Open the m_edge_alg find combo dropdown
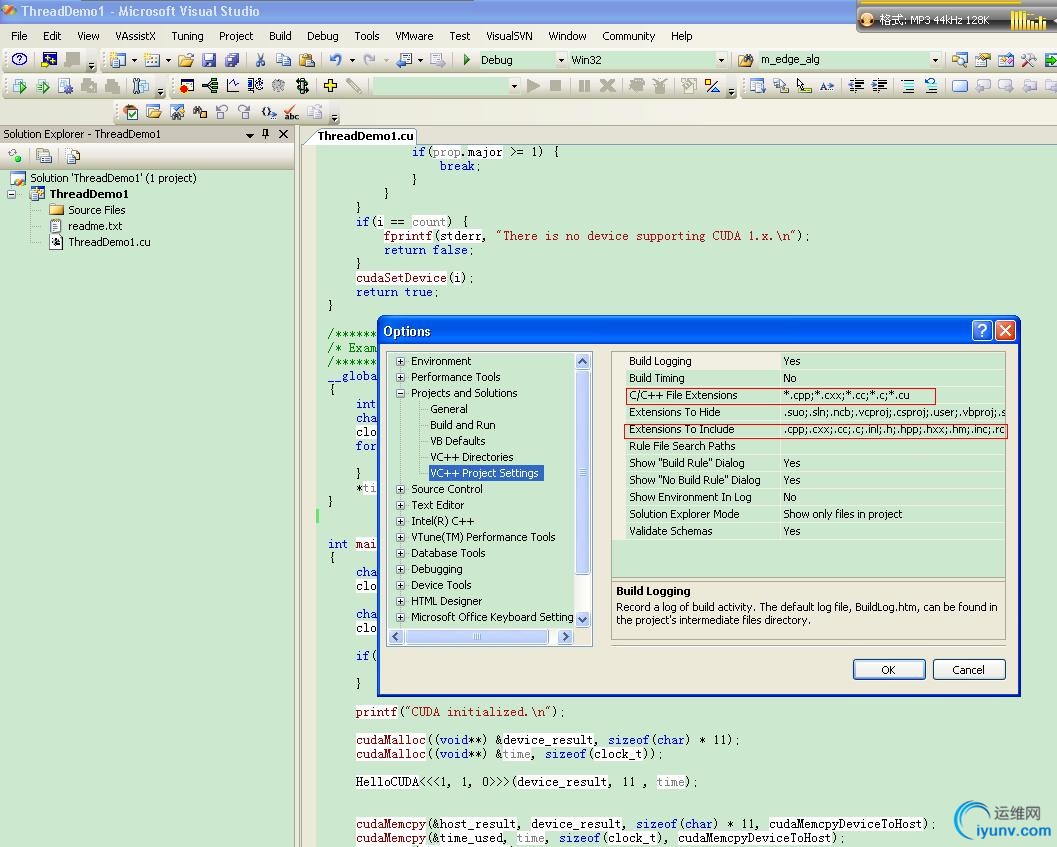1057x847 pixels. 935,60
